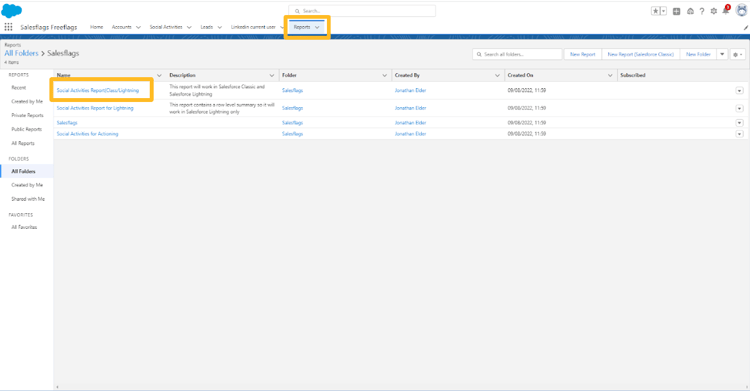Open the Leads tab
The width and height of the screenshot is (750, 391).
[207, 27]
